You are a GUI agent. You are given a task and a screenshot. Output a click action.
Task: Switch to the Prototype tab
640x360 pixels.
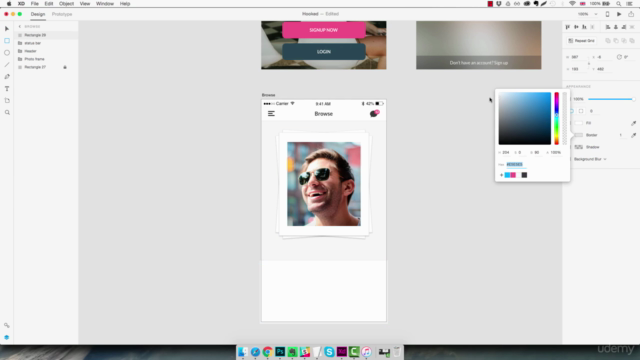pyautogui.click(x=62, y=14)
